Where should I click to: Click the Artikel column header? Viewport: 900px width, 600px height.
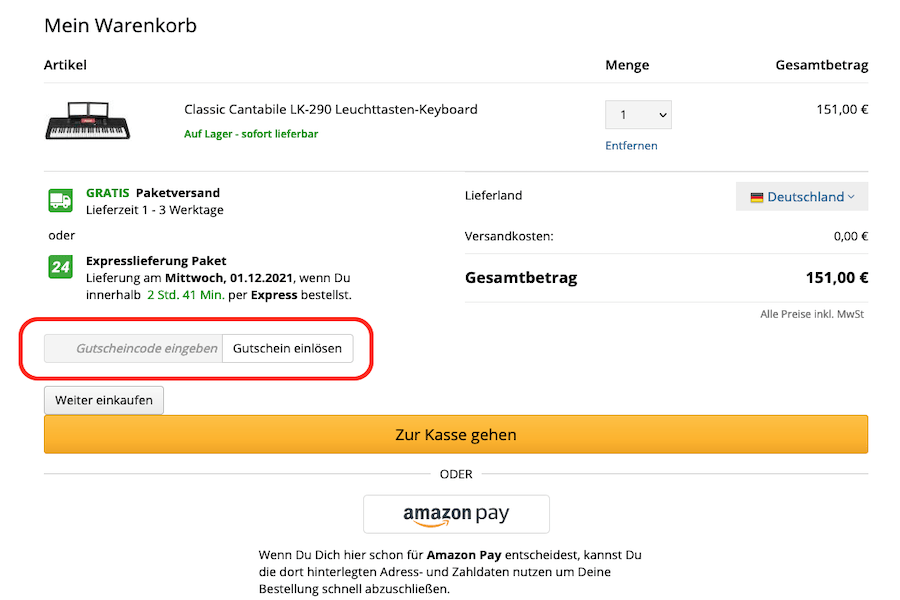pos(62,65)
